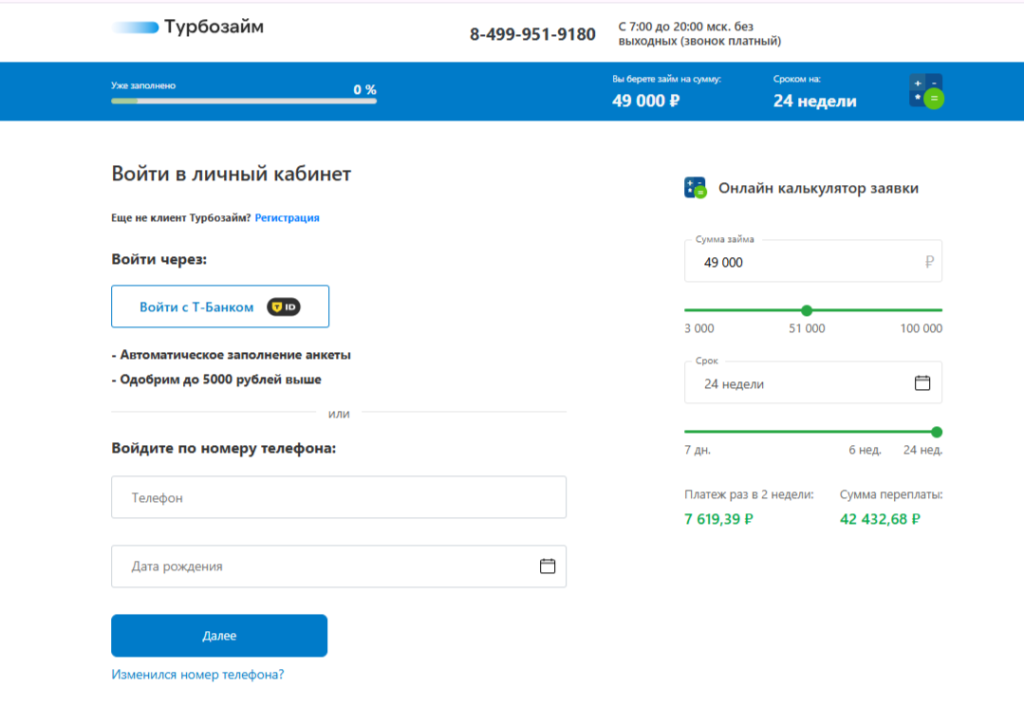Click the phone number 8-499-951-9180

[x=532, y=35]
